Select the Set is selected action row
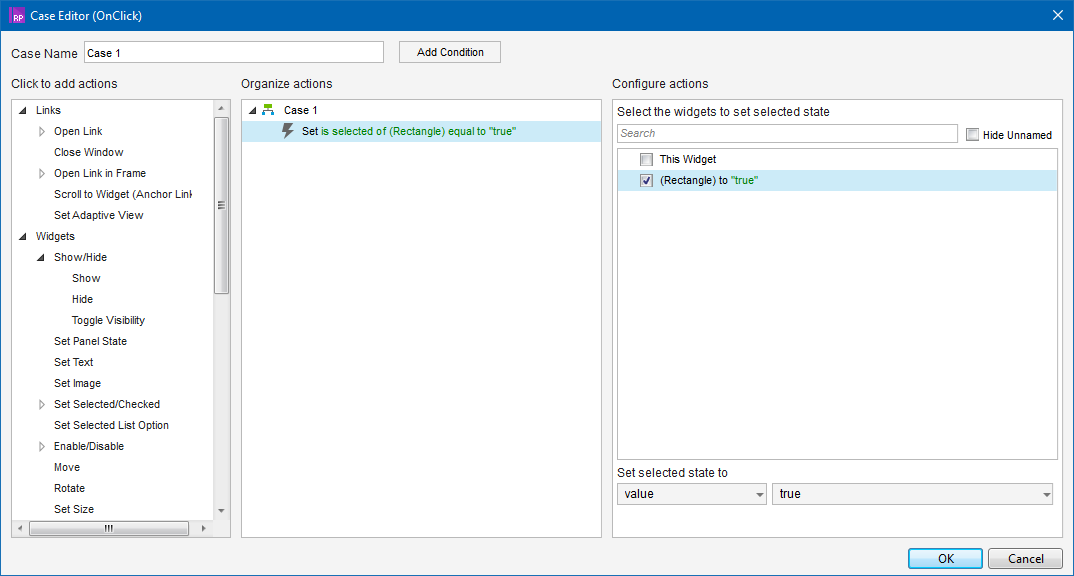The width and height of the screenshot is (1074, 576). tap(421, 132)
